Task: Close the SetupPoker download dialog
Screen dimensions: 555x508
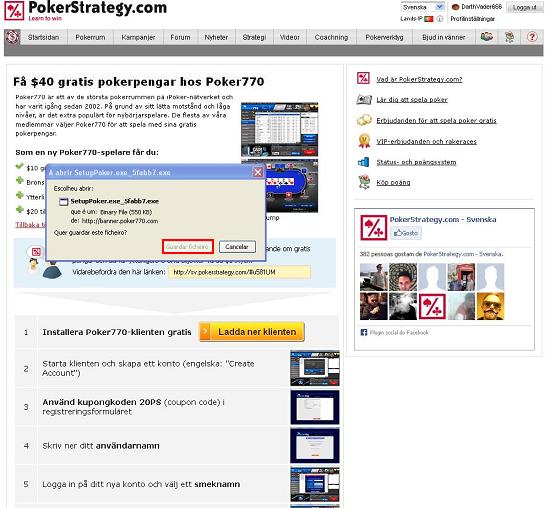Action: [x=258, y=172]
